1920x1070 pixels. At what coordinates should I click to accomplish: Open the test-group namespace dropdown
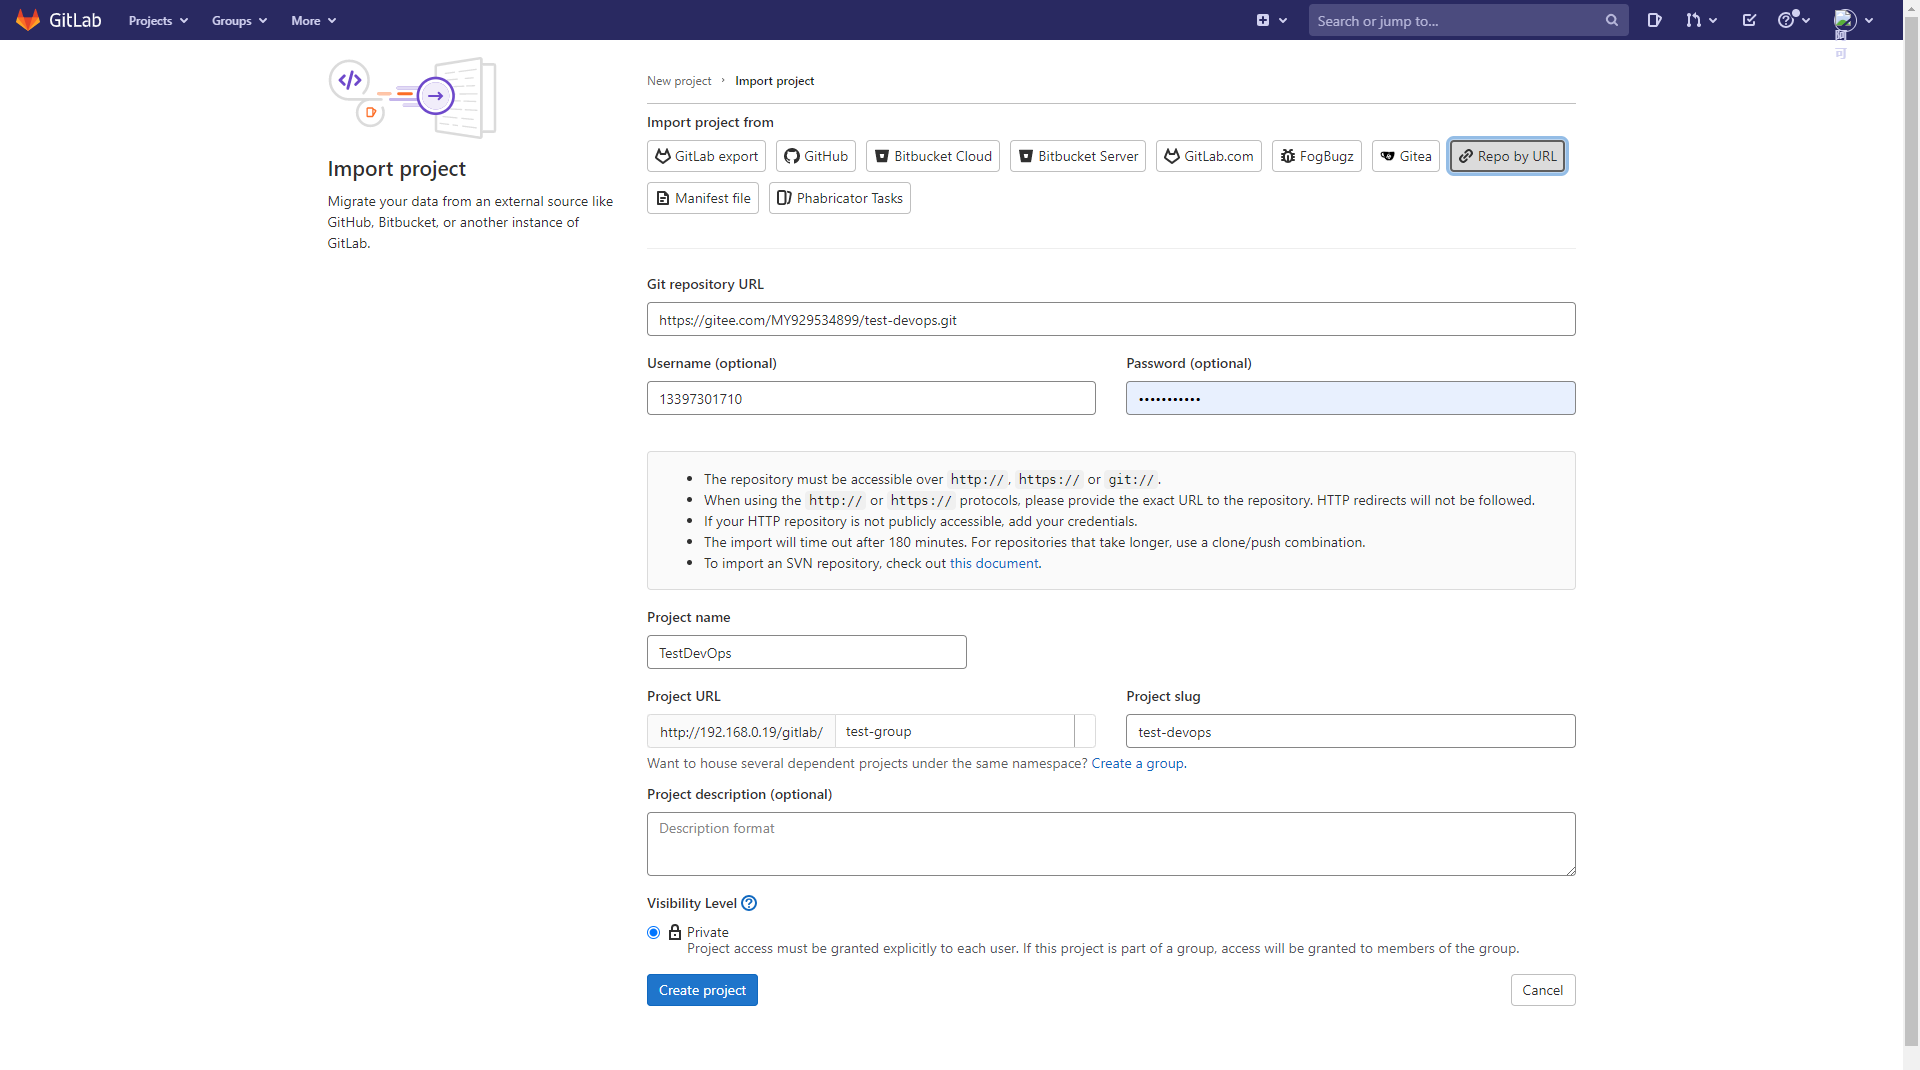coord(965,731)
